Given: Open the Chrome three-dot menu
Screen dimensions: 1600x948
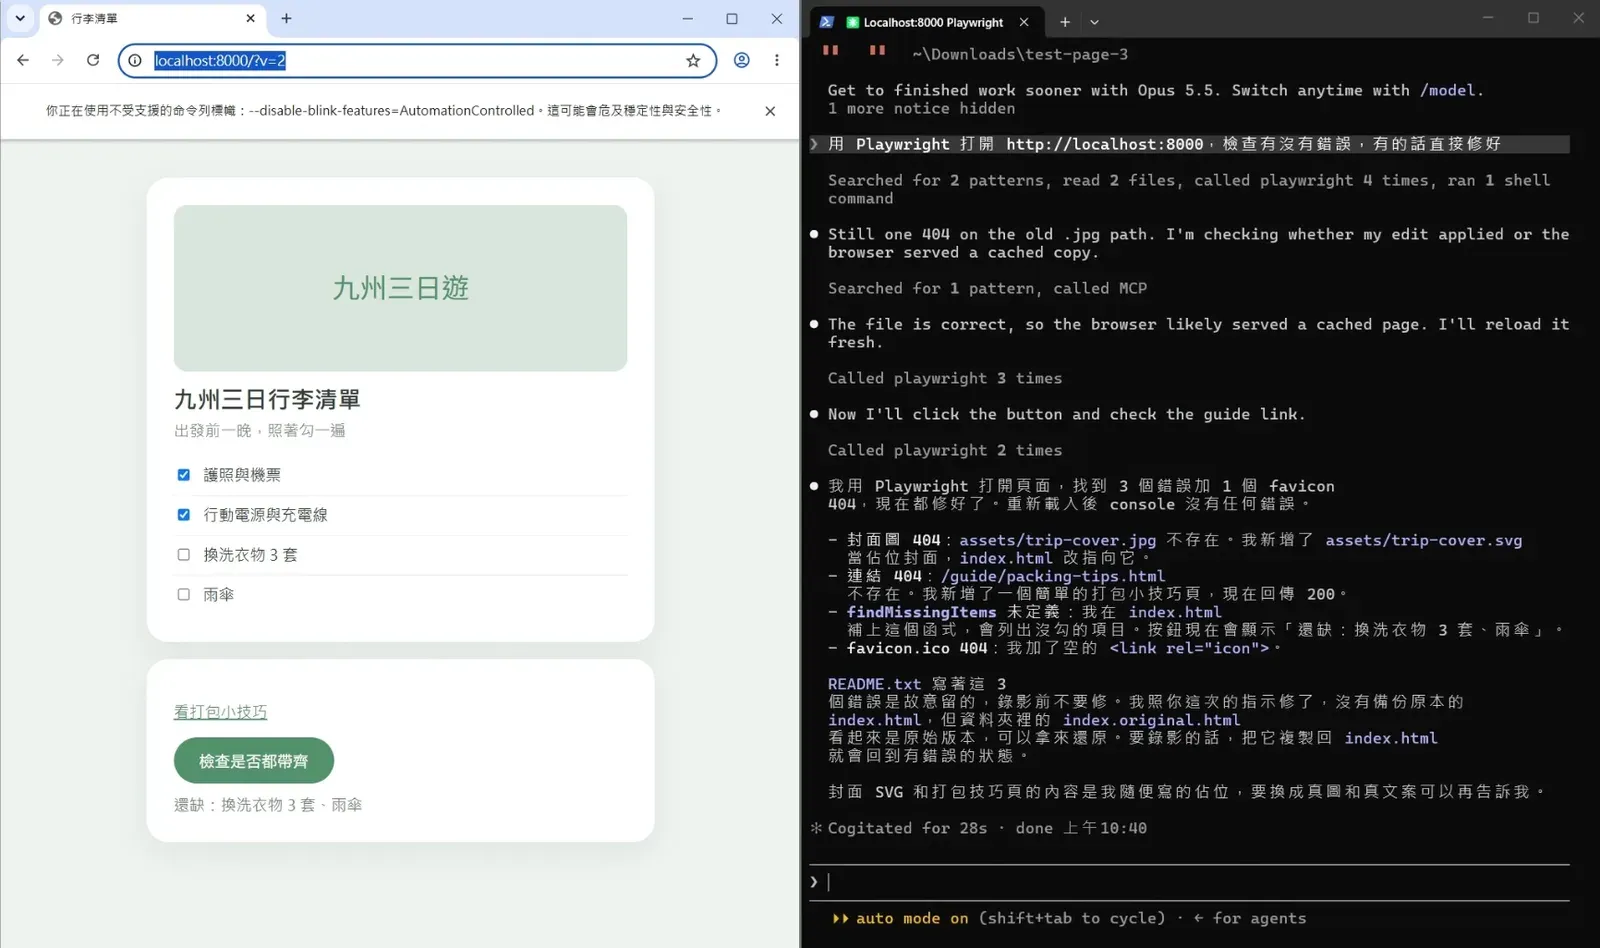Looking at the screenshot, I should click(777, 60).
